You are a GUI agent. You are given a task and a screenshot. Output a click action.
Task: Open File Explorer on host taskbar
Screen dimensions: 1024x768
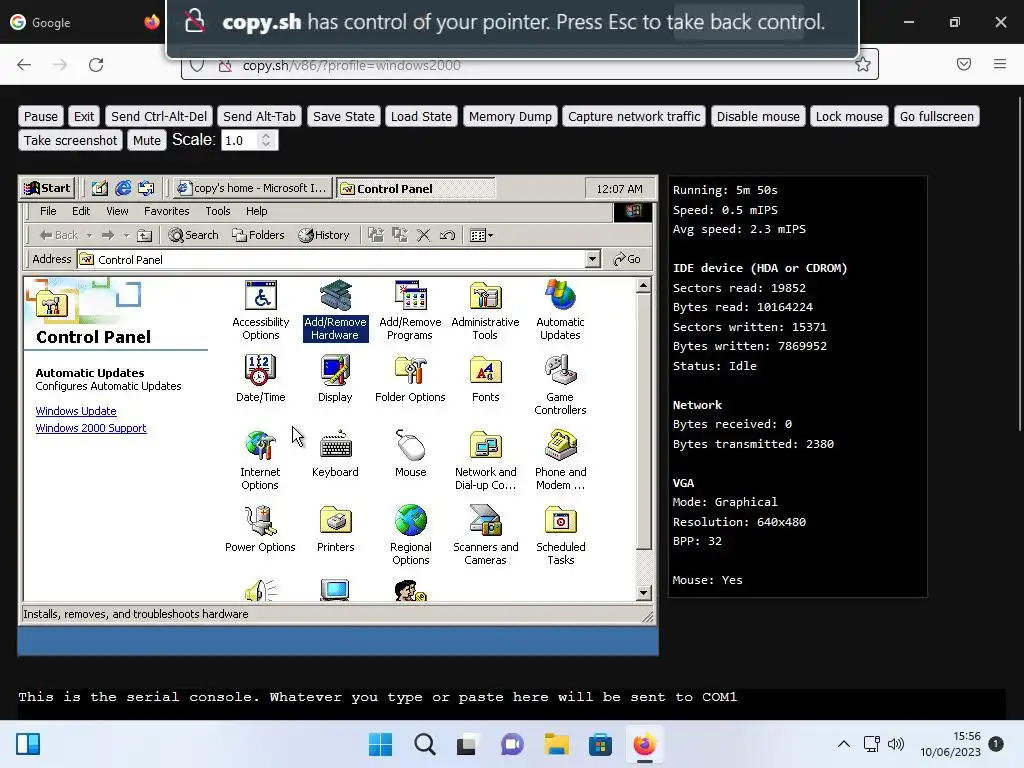point(556,744)
